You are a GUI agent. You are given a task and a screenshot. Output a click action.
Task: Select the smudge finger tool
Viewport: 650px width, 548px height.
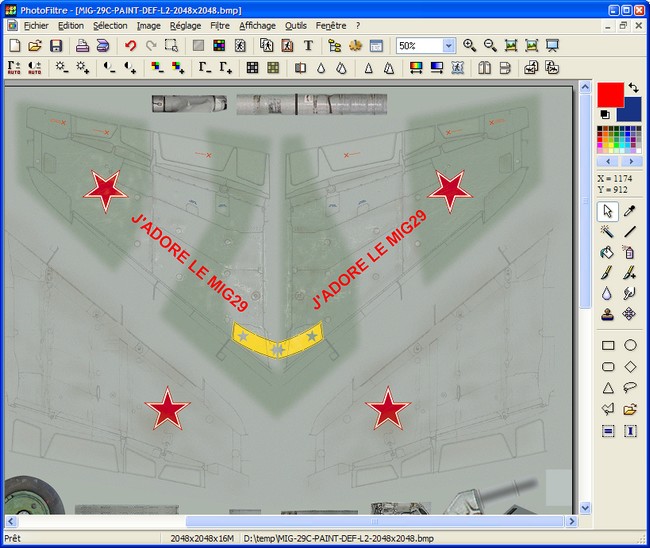(629, 293)
